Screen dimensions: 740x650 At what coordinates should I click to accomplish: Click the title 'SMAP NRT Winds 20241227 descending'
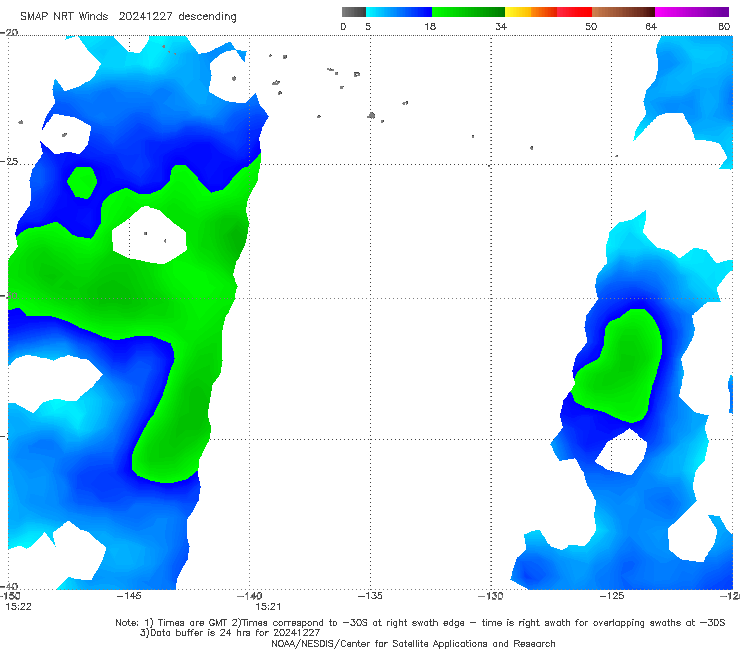tap(128, 16)
